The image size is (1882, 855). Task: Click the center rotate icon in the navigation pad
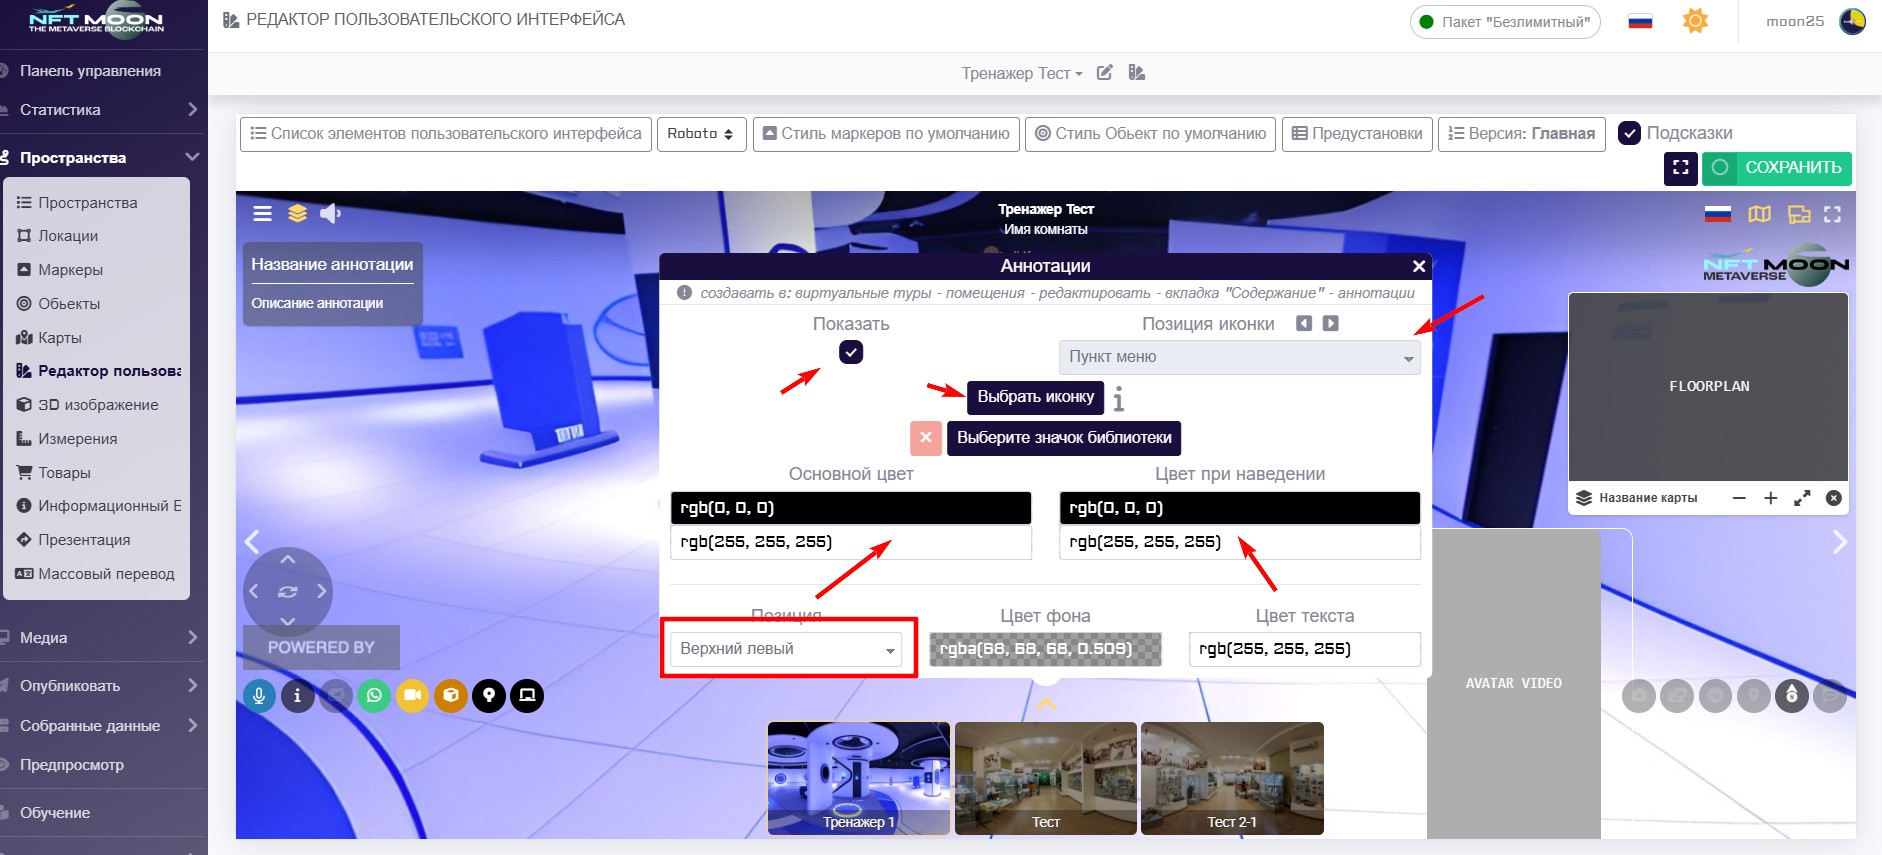coord(288,591)
